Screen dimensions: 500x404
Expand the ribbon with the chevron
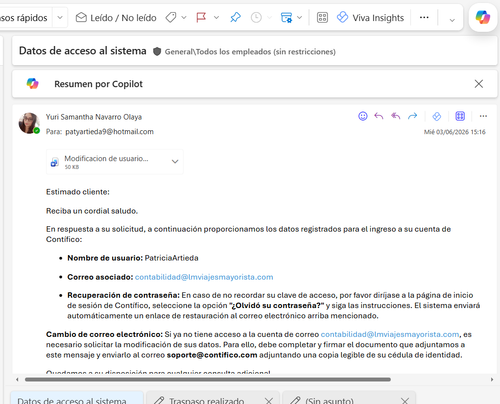pos(452,20)
